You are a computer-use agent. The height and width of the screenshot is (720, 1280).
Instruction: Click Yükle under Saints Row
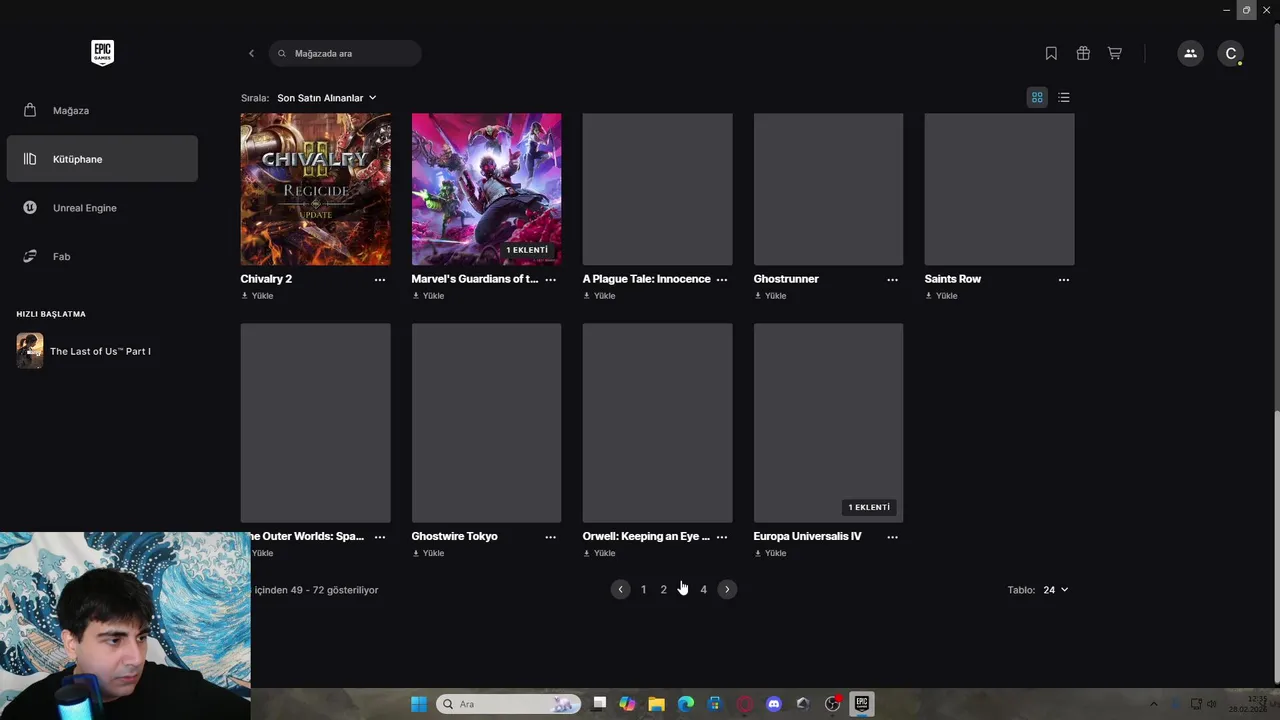point(941,296)
